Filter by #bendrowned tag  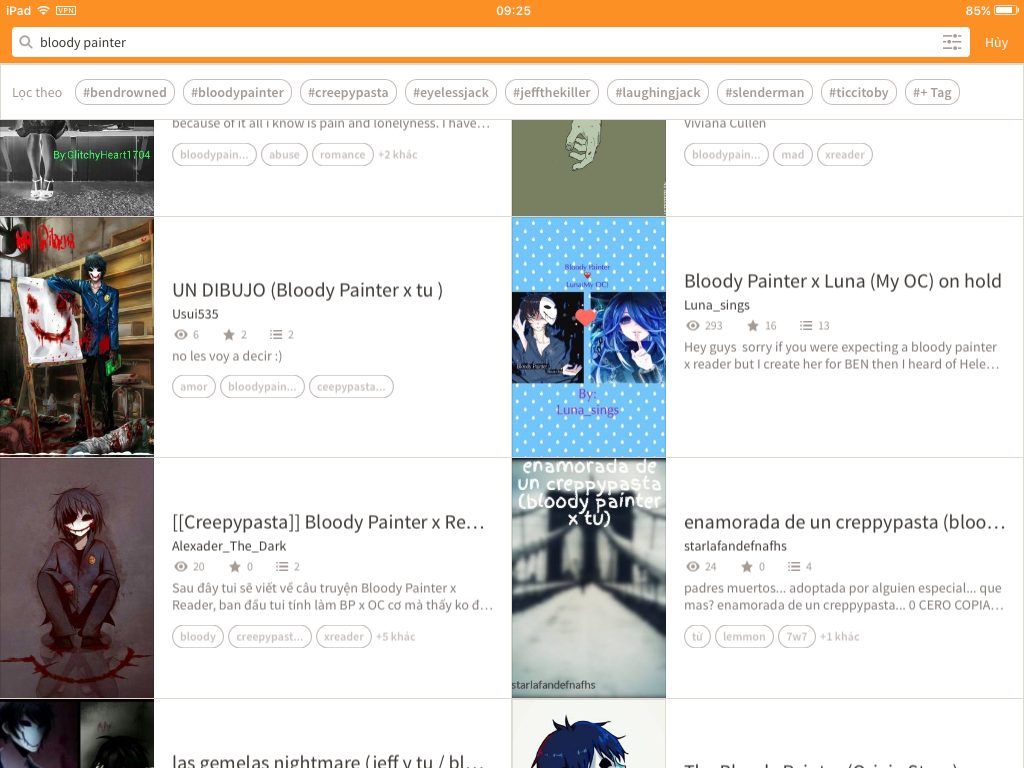(125, 92)
